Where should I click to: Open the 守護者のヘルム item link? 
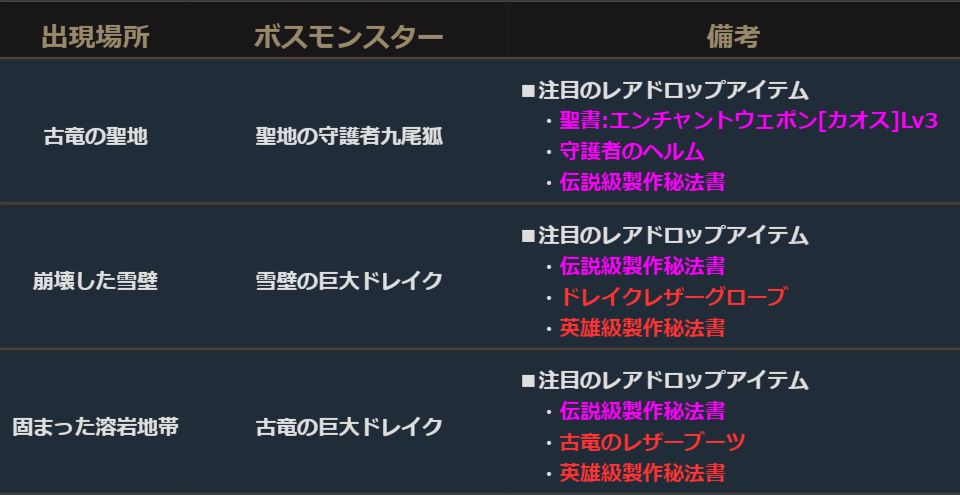(632, 152)
